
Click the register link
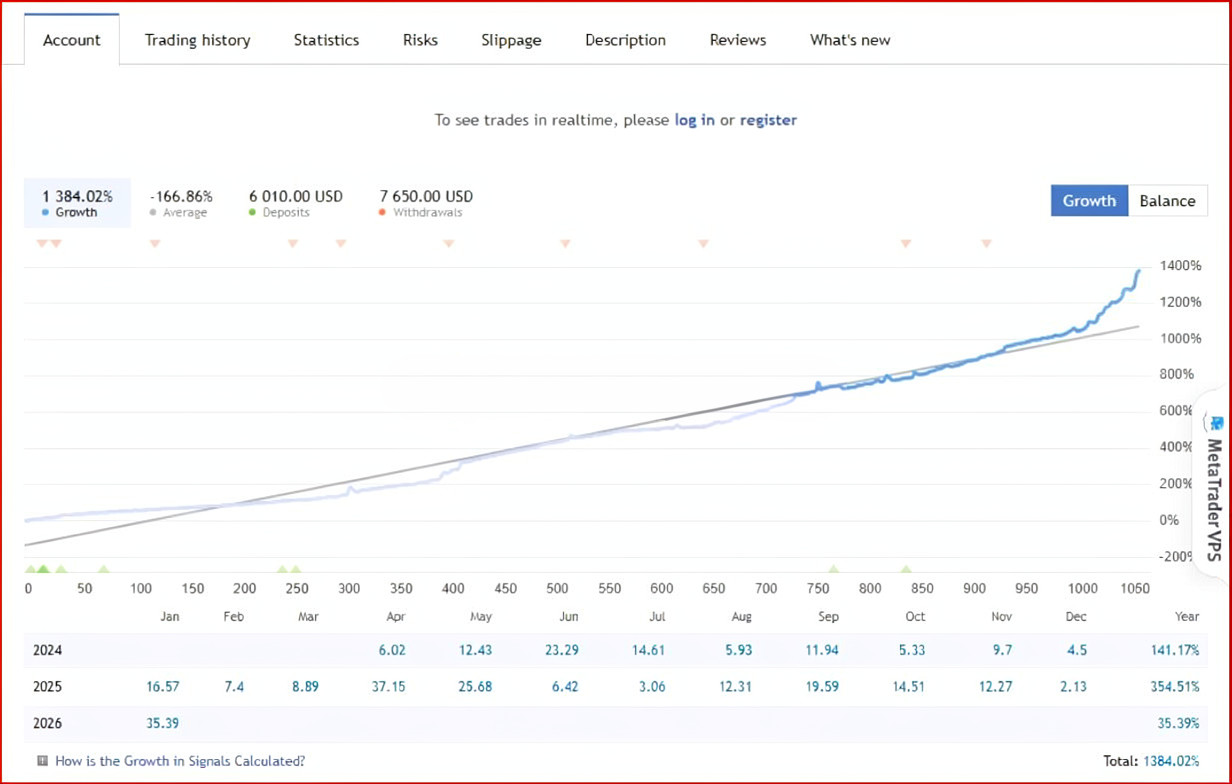[768, 120]
